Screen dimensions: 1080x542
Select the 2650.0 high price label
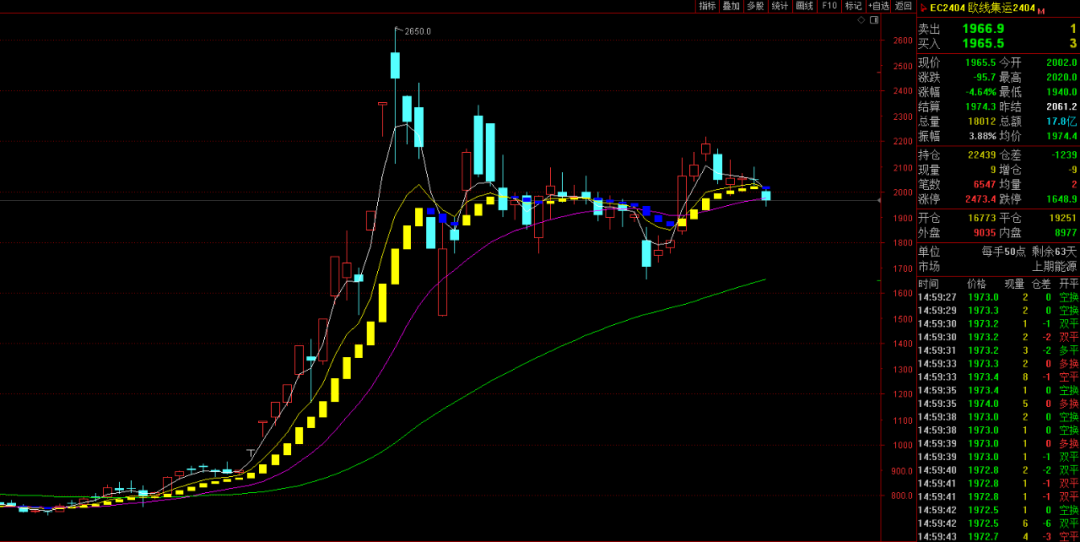pyautogui.click(x=417, y=32)
